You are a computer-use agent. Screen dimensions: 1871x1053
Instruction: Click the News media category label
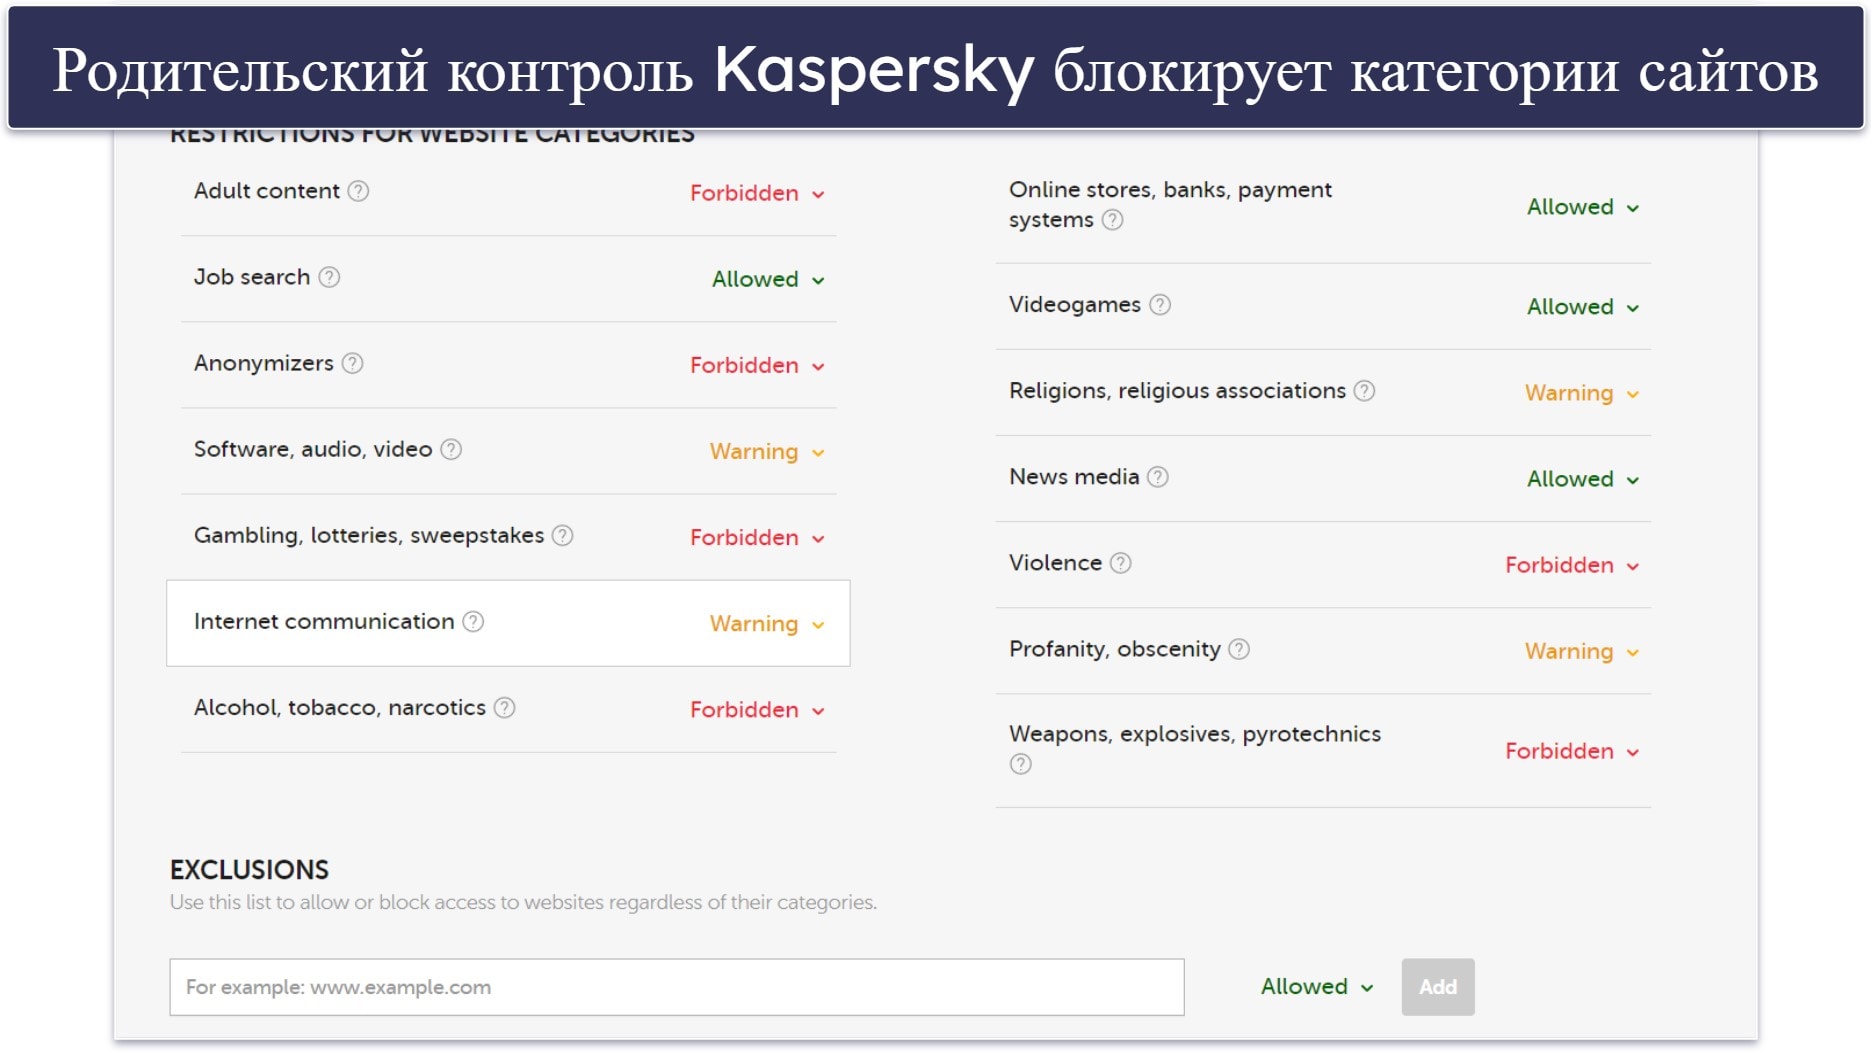[1074, 477]
